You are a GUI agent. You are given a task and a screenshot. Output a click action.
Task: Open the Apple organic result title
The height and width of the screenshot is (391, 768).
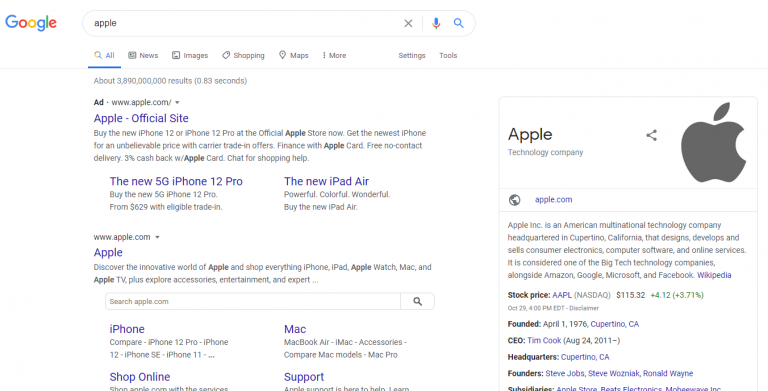pos(108,252)
